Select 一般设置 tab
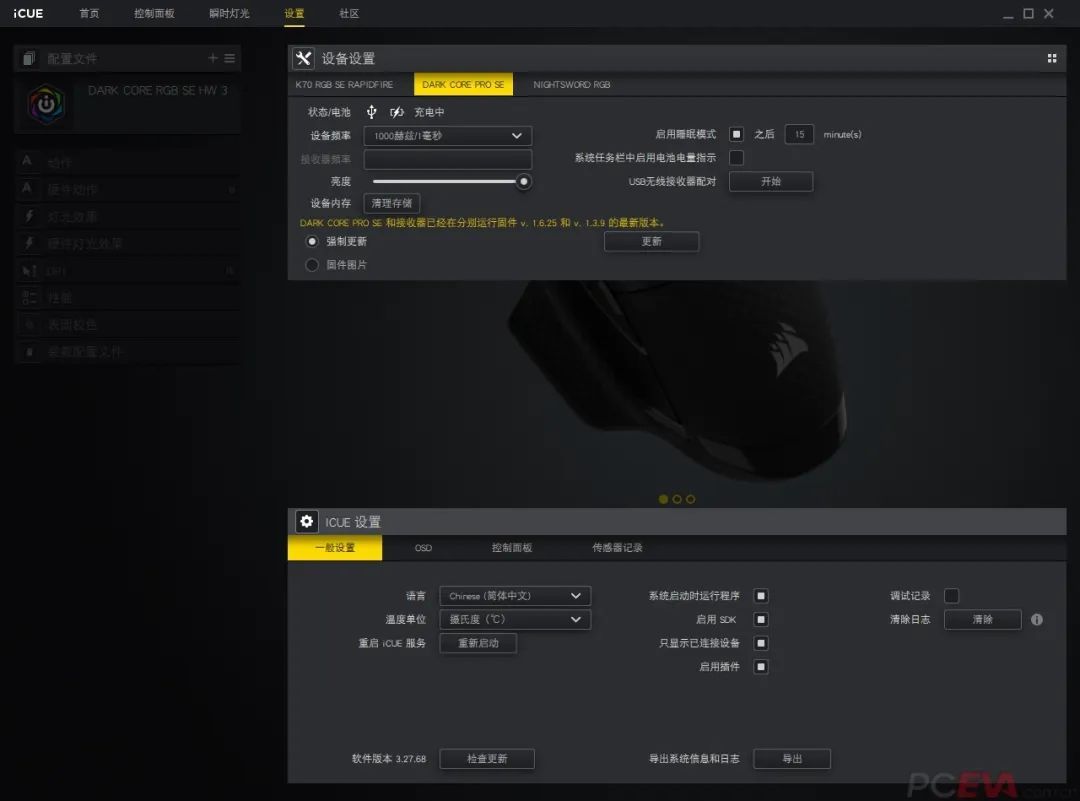1080x801 pixels. coord(335,548)
